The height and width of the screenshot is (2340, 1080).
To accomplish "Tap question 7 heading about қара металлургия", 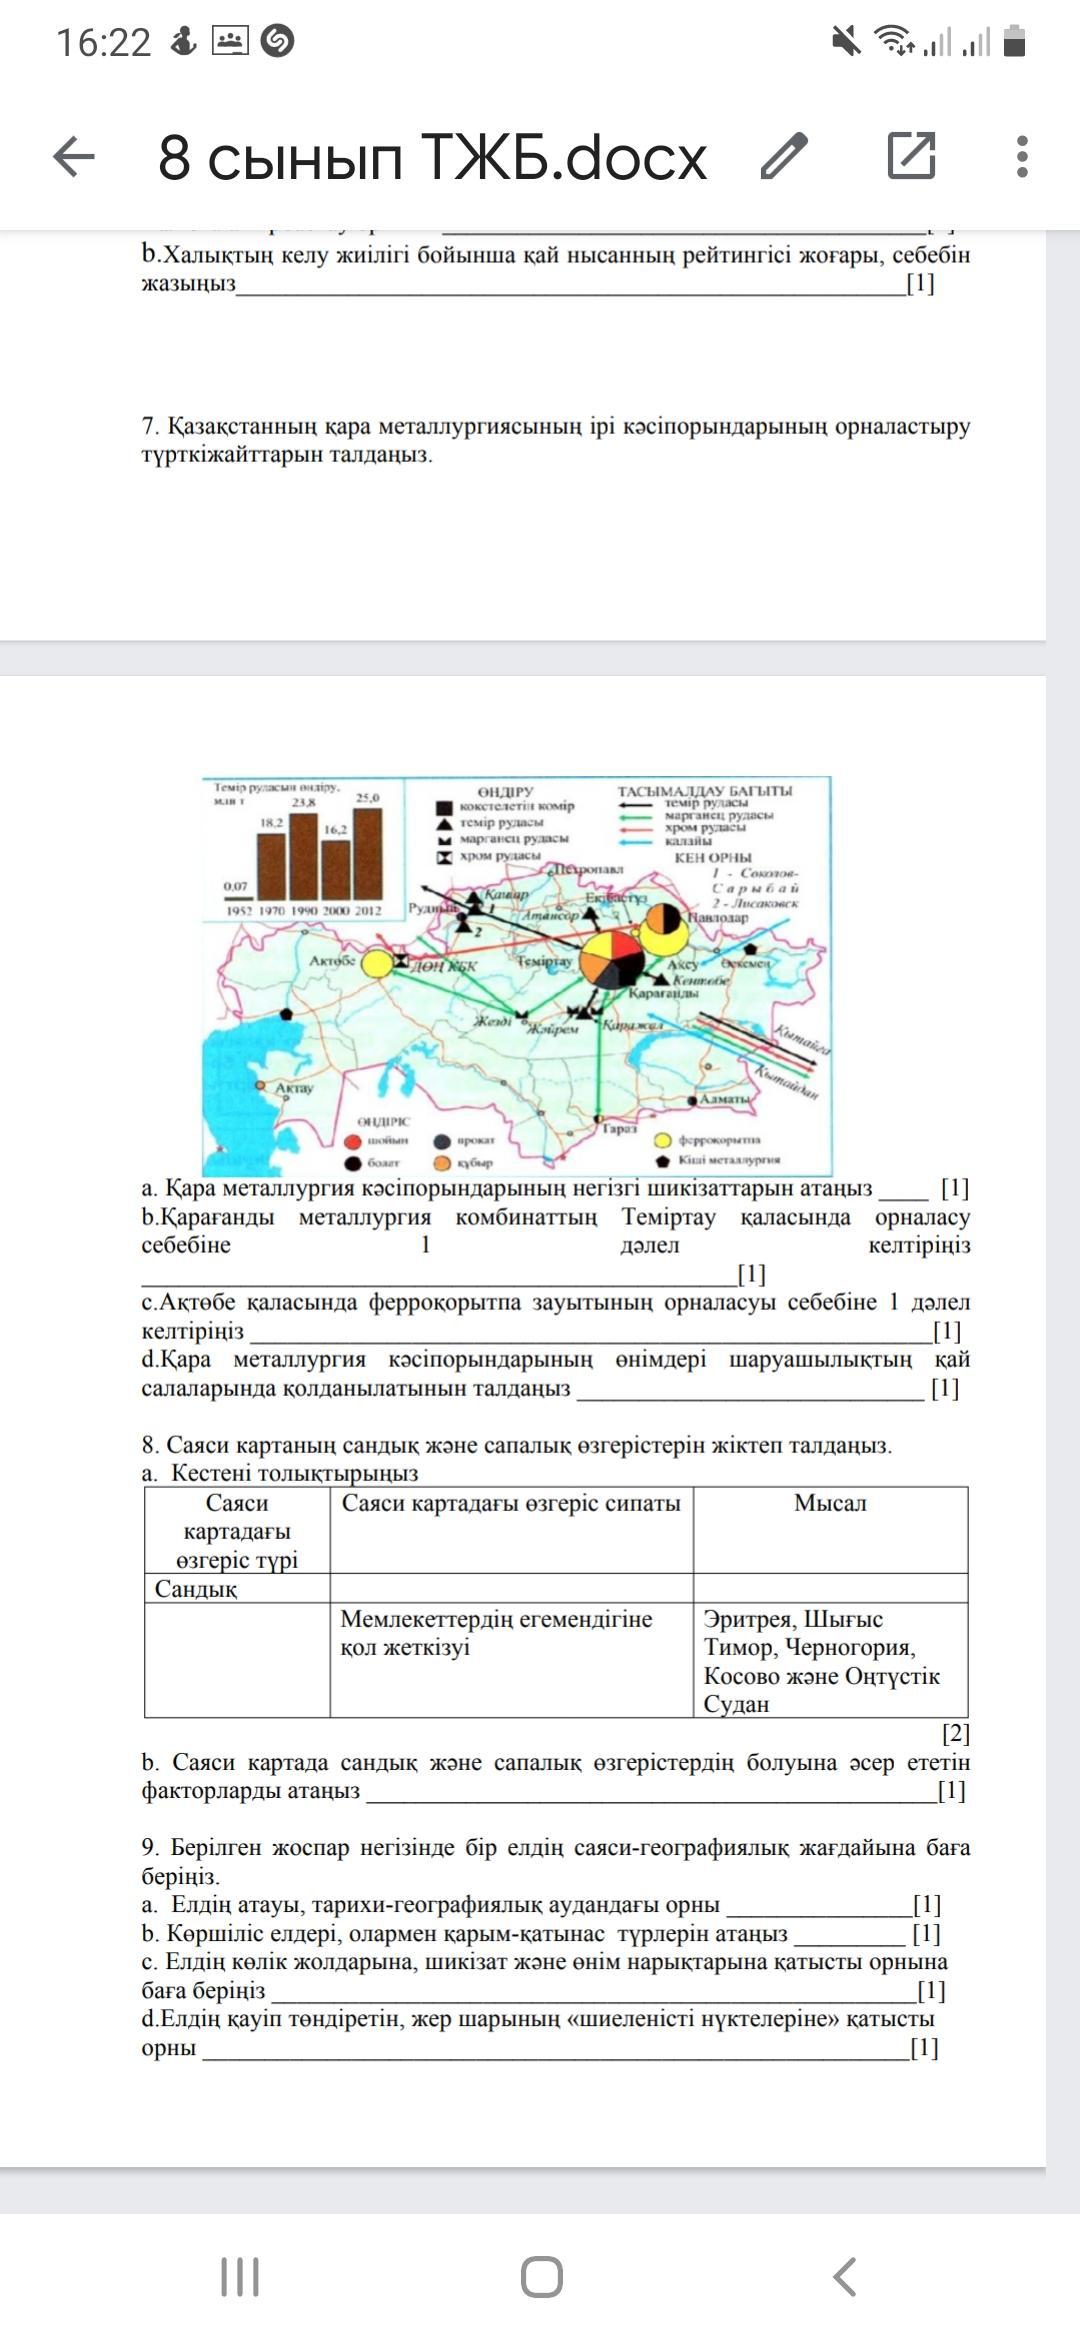I will click(x=556, y=440).
